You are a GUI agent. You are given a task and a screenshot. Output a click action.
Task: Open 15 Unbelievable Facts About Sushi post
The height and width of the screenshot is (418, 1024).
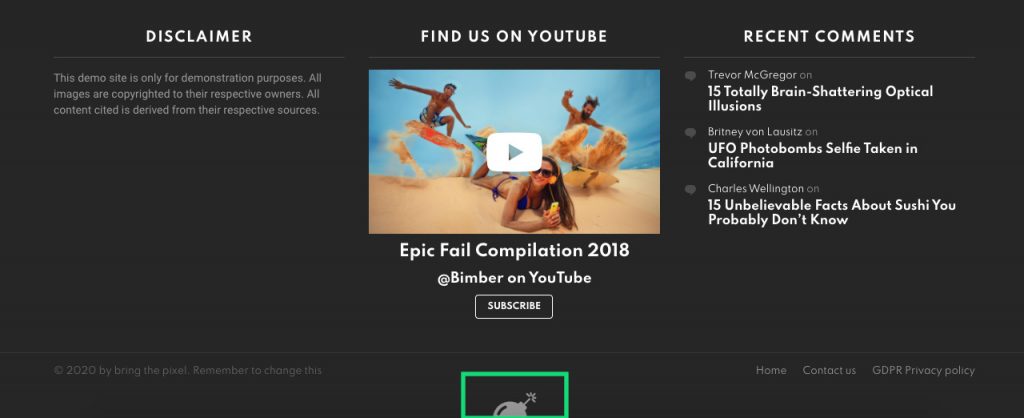click(832, 212)
